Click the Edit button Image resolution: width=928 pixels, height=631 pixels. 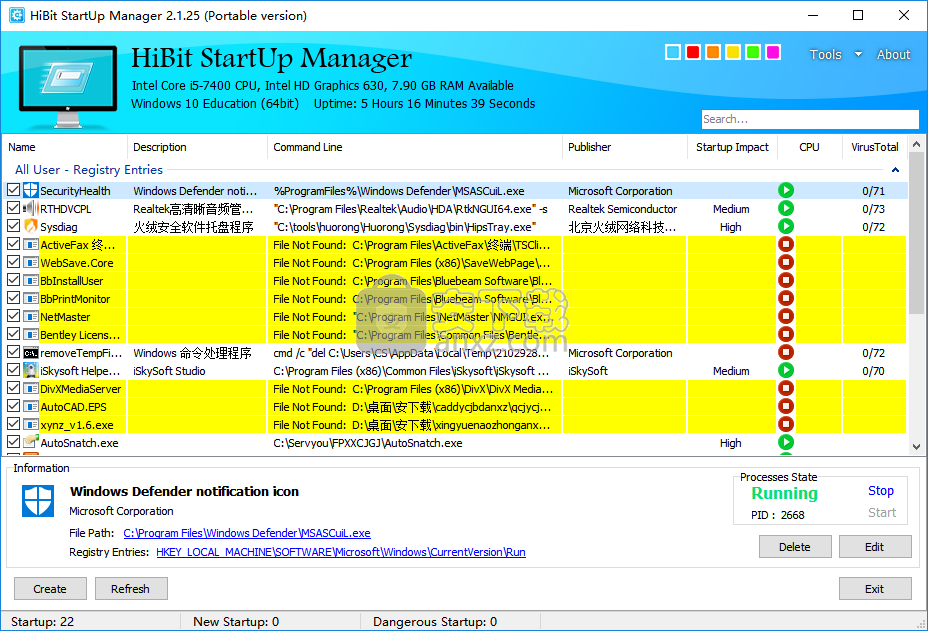click(875, 547)
